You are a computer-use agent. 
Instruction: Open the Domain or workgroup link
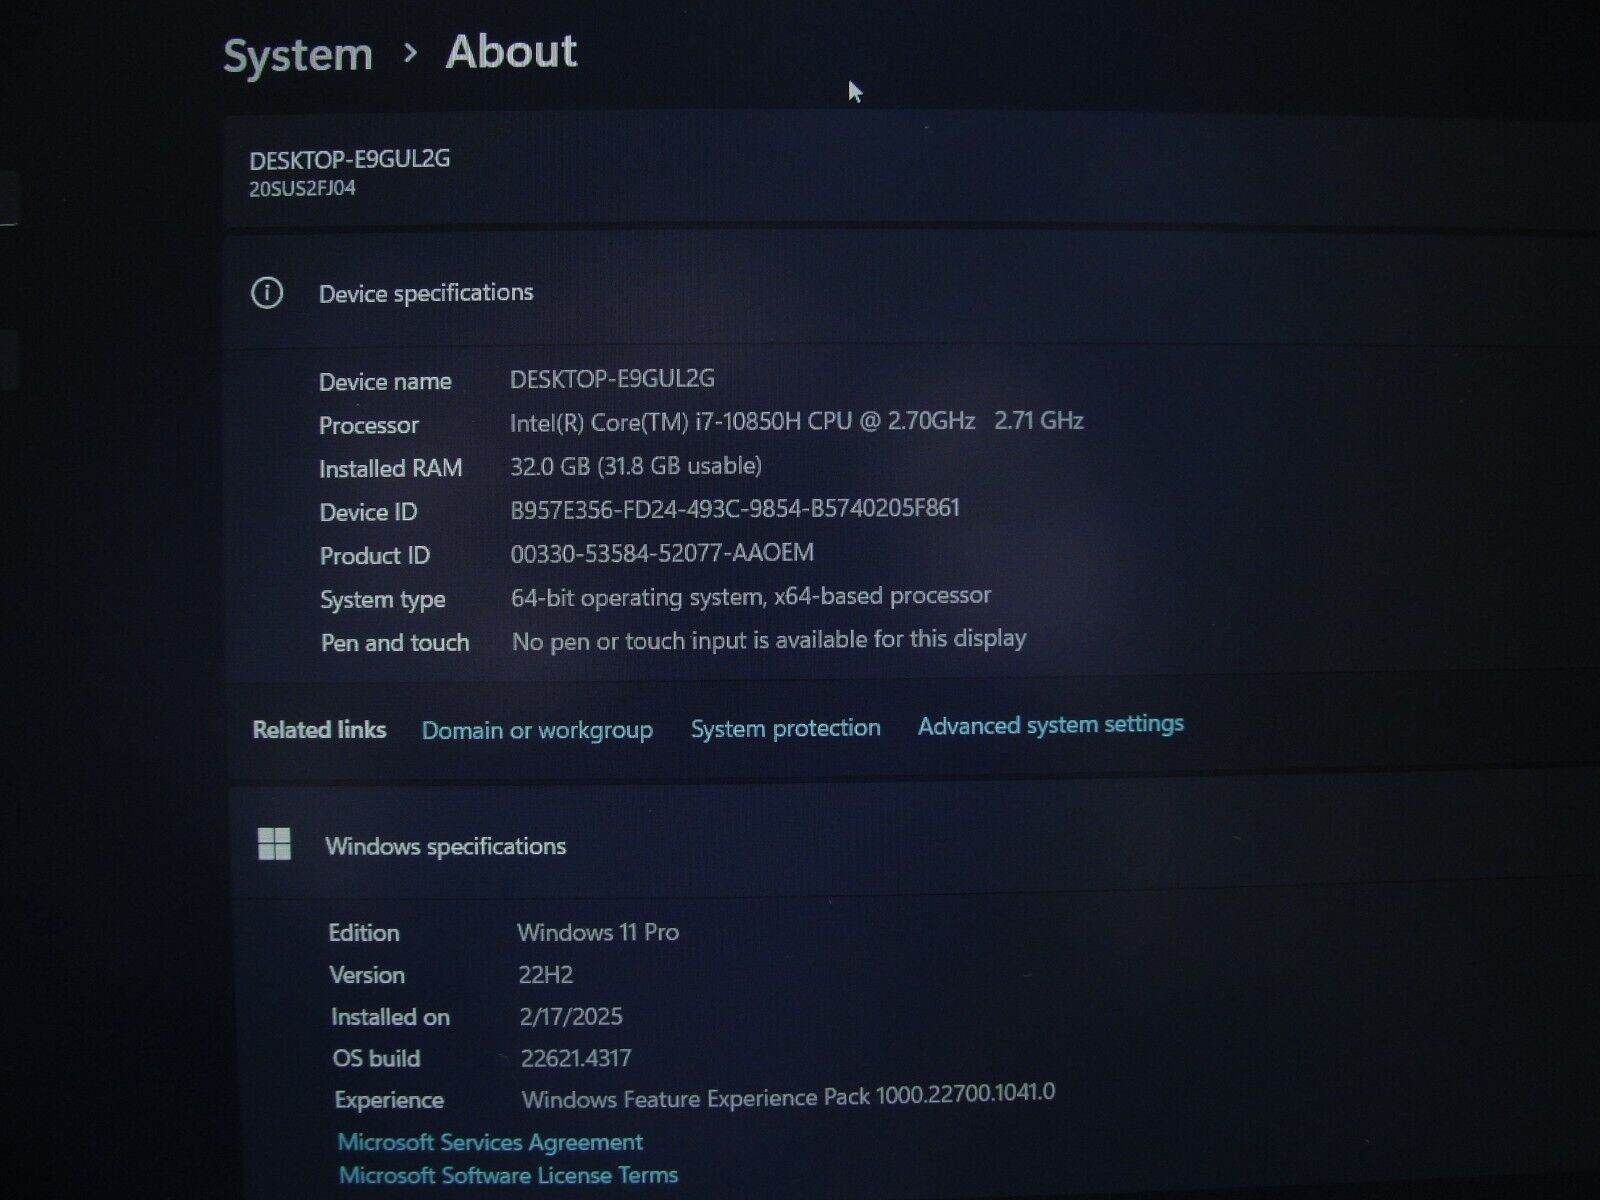click(537, 730)
